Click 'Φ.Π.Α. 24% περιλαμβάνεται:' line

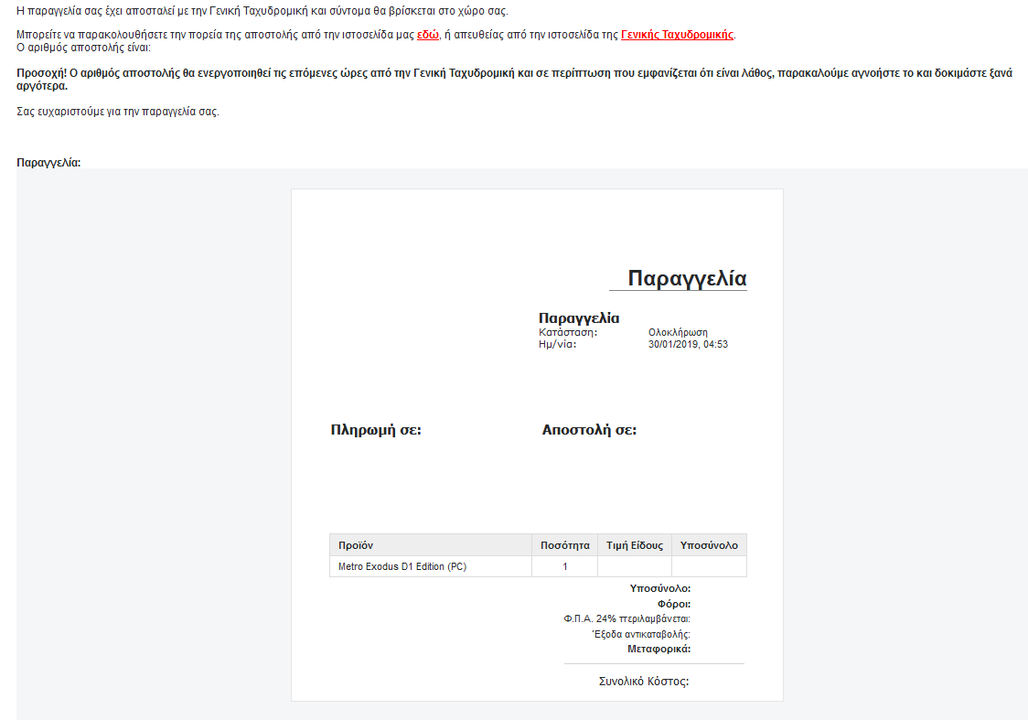coord(627,618)
